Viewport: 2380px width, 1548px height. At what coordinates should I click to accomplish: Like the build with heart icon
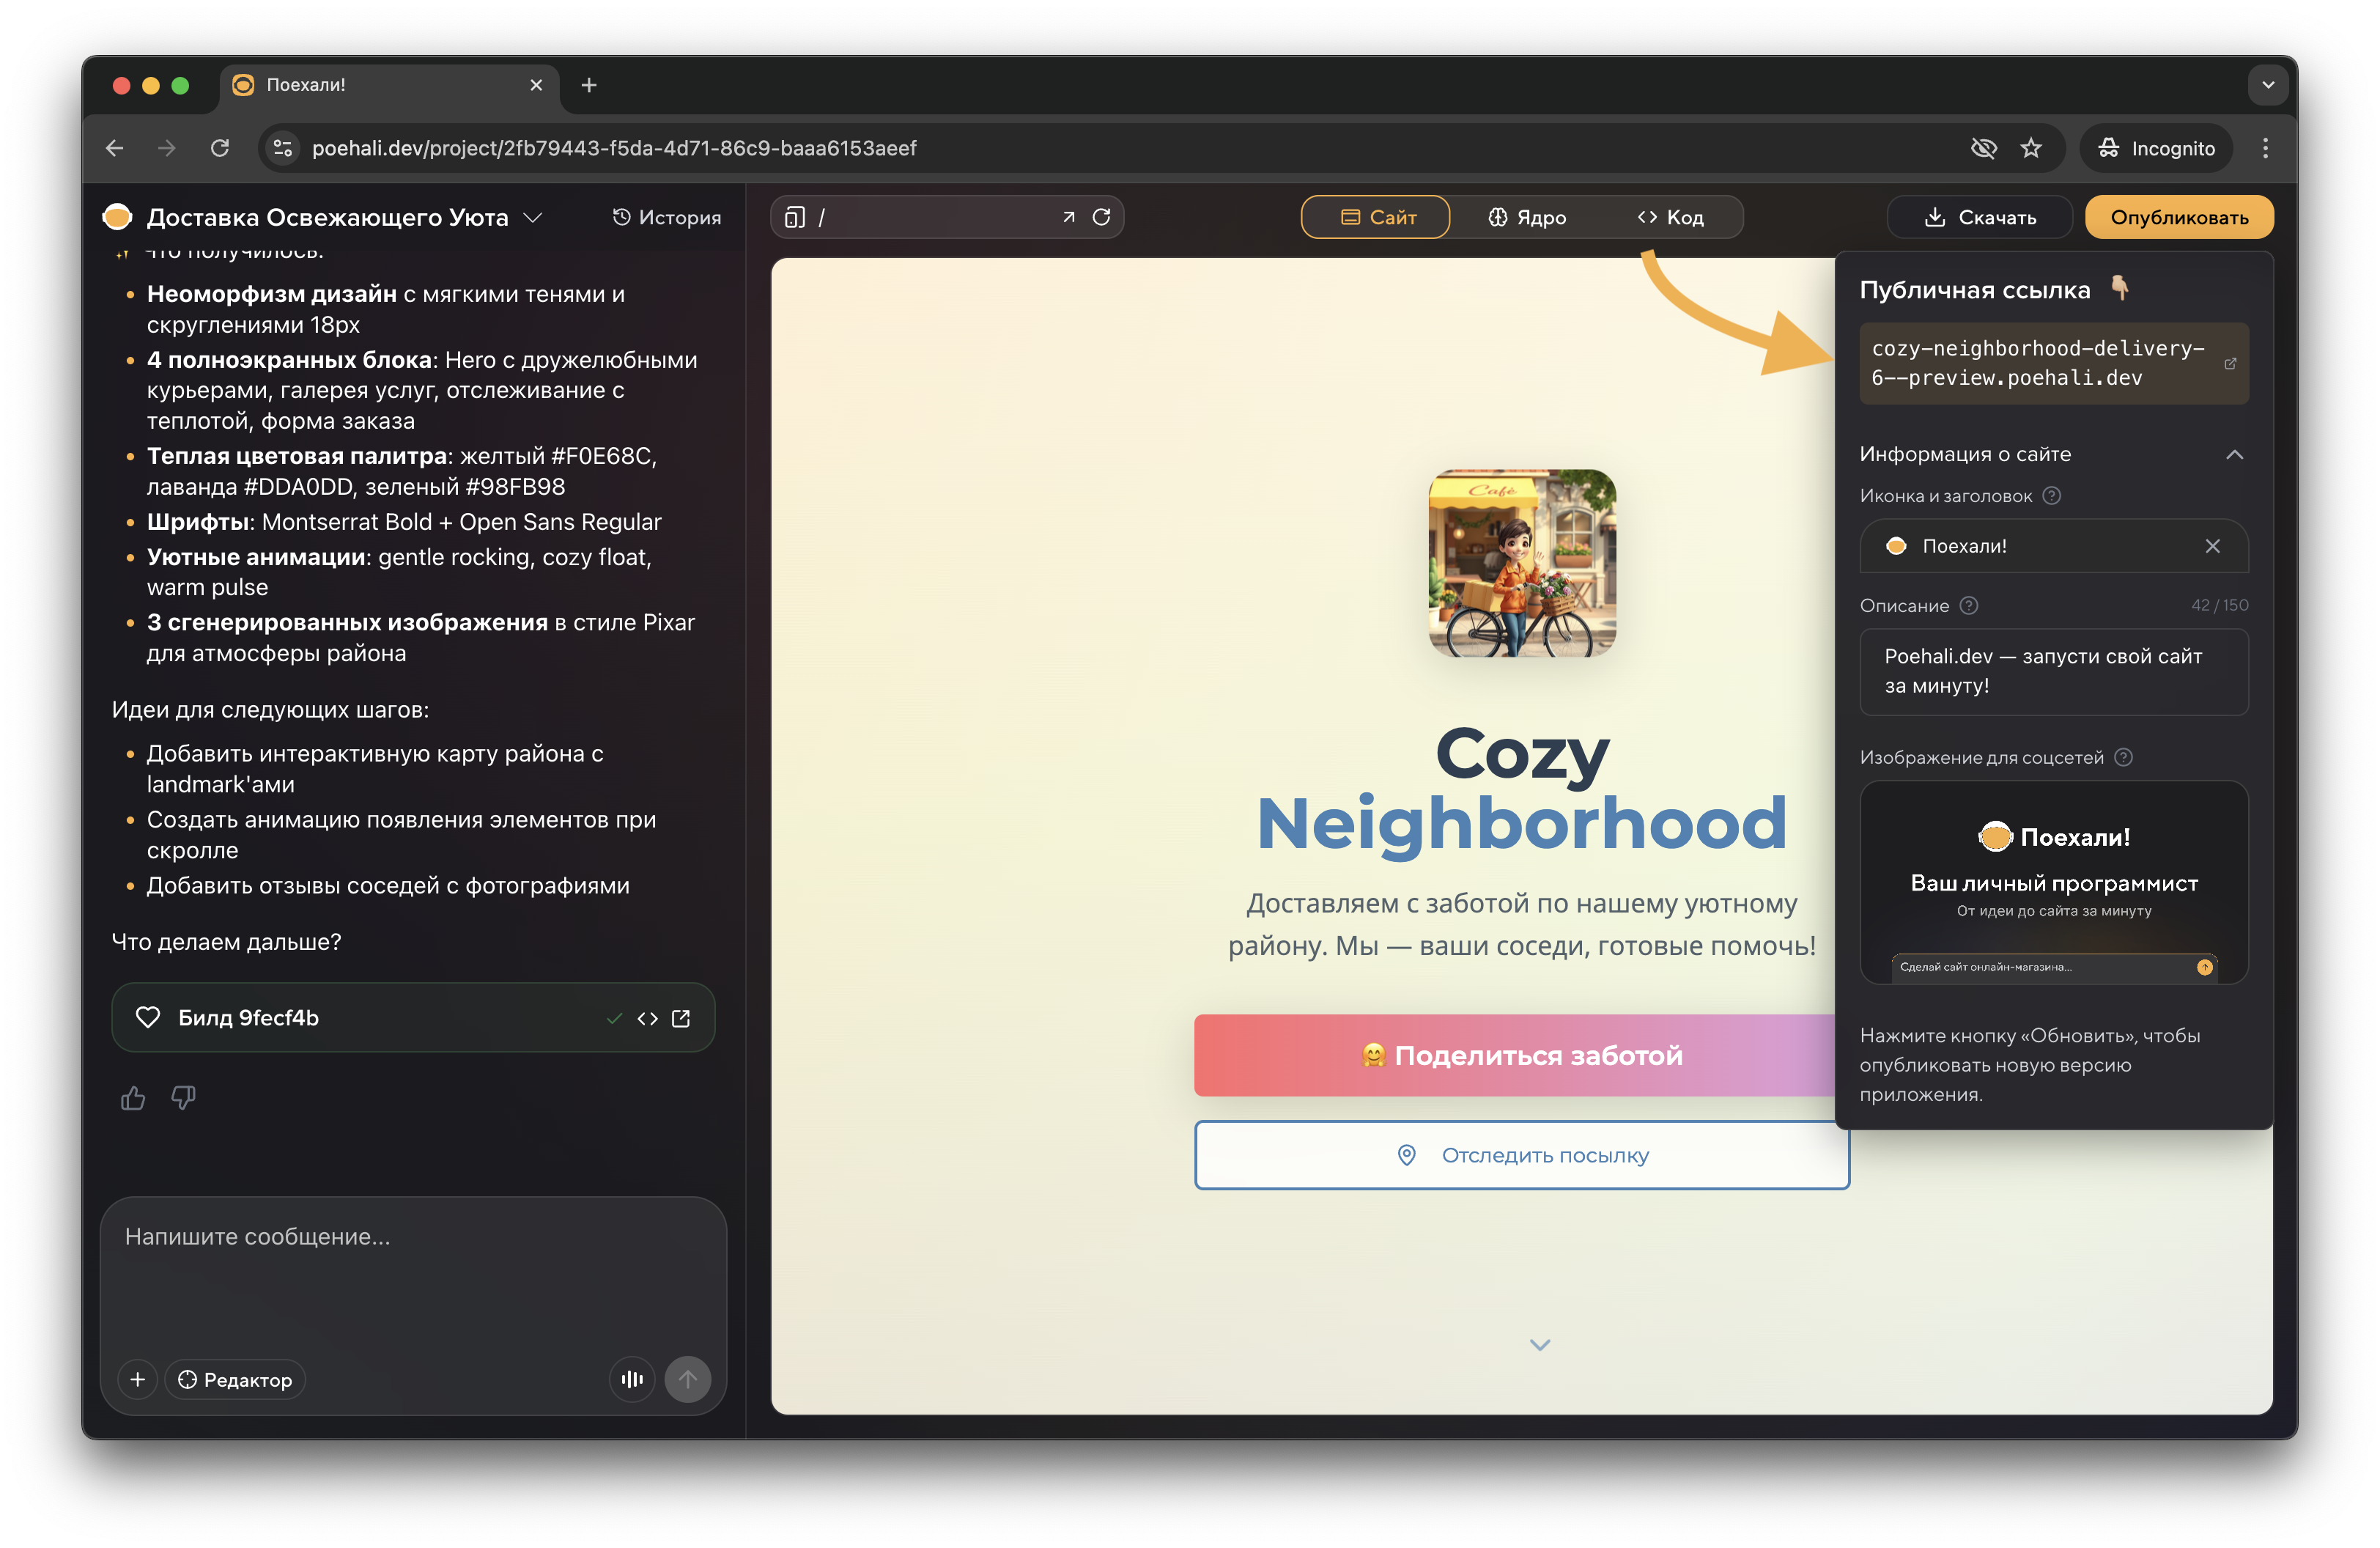(x=148, y=1018)
